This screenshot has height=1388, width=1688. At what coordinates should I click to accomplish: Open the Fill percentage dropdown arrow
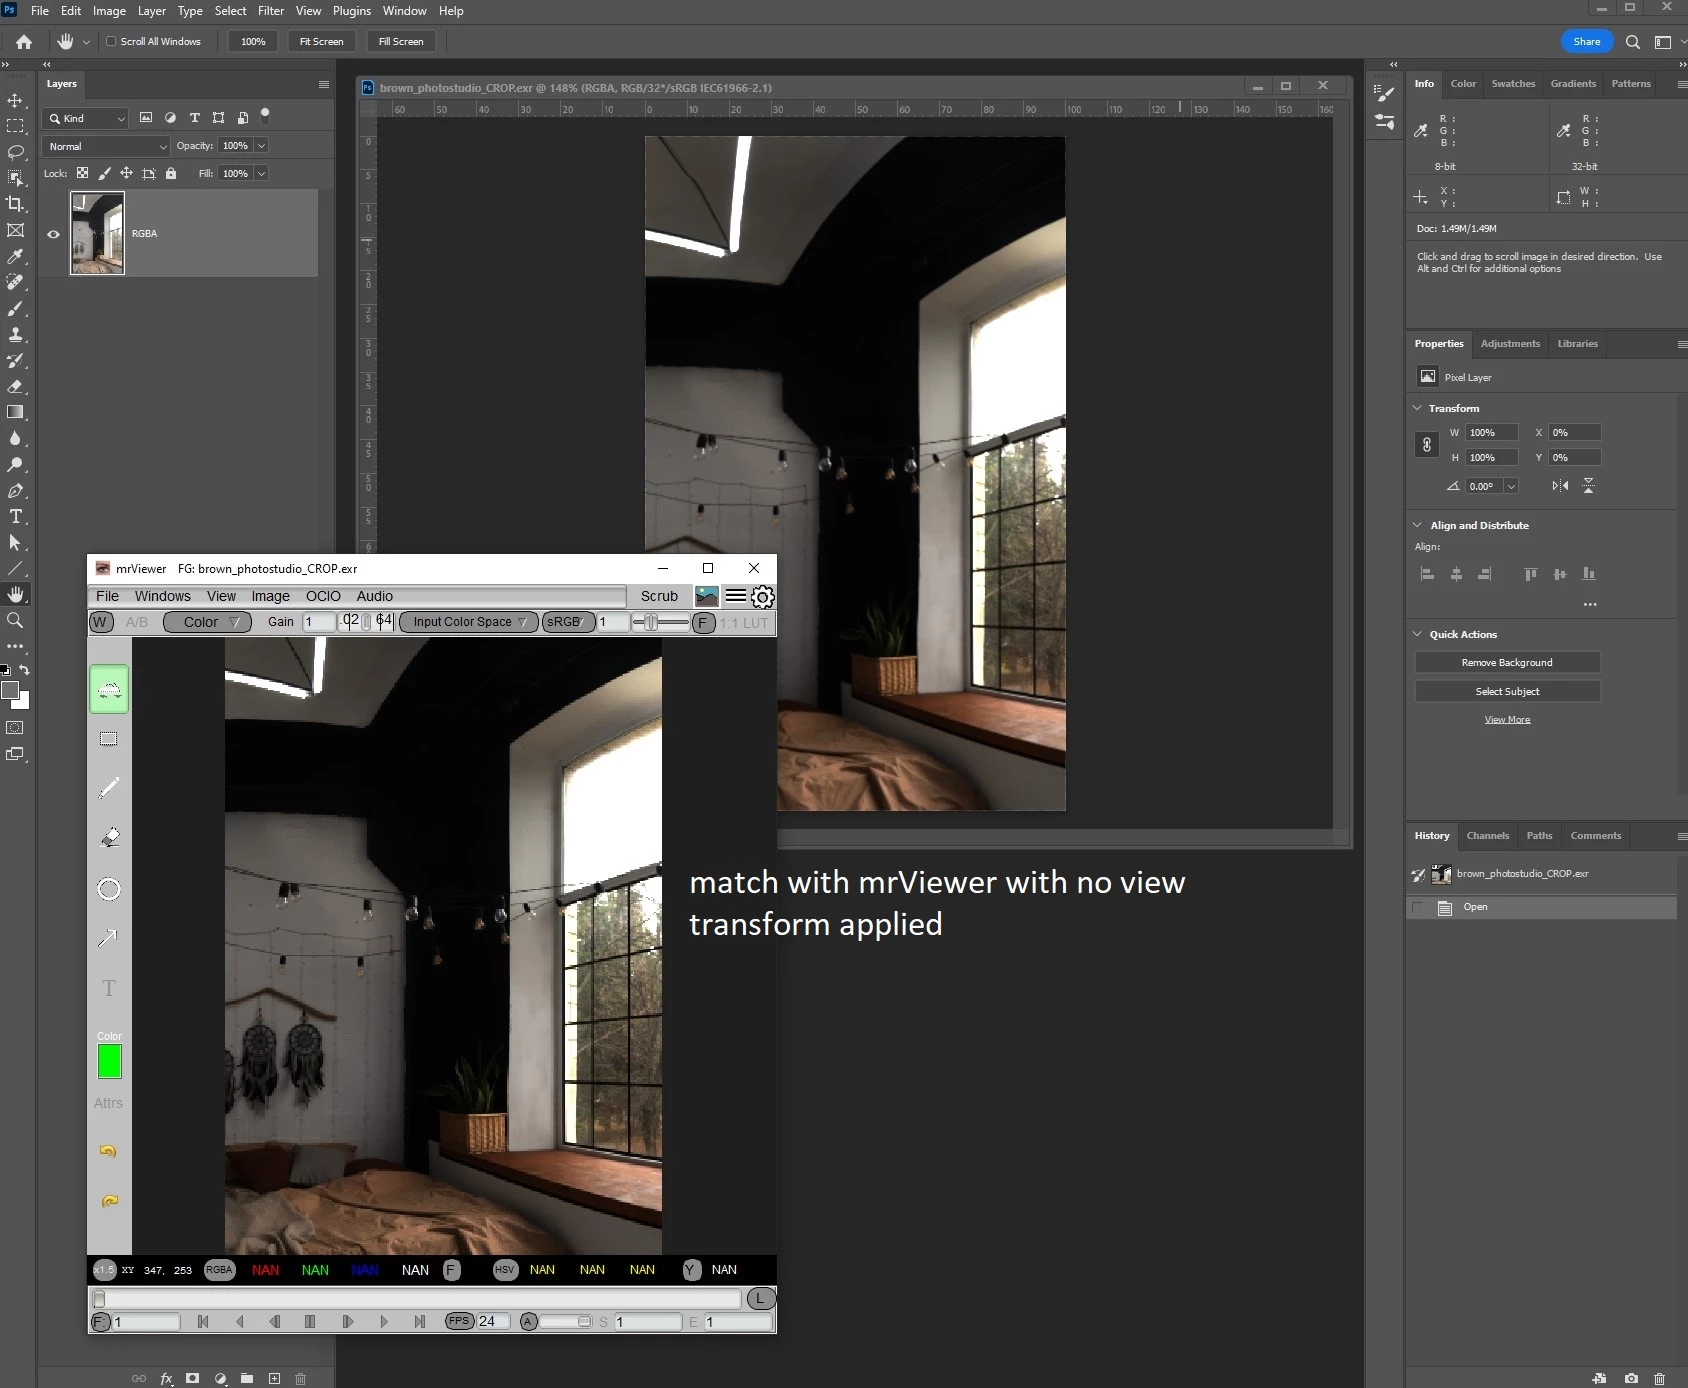261,174
